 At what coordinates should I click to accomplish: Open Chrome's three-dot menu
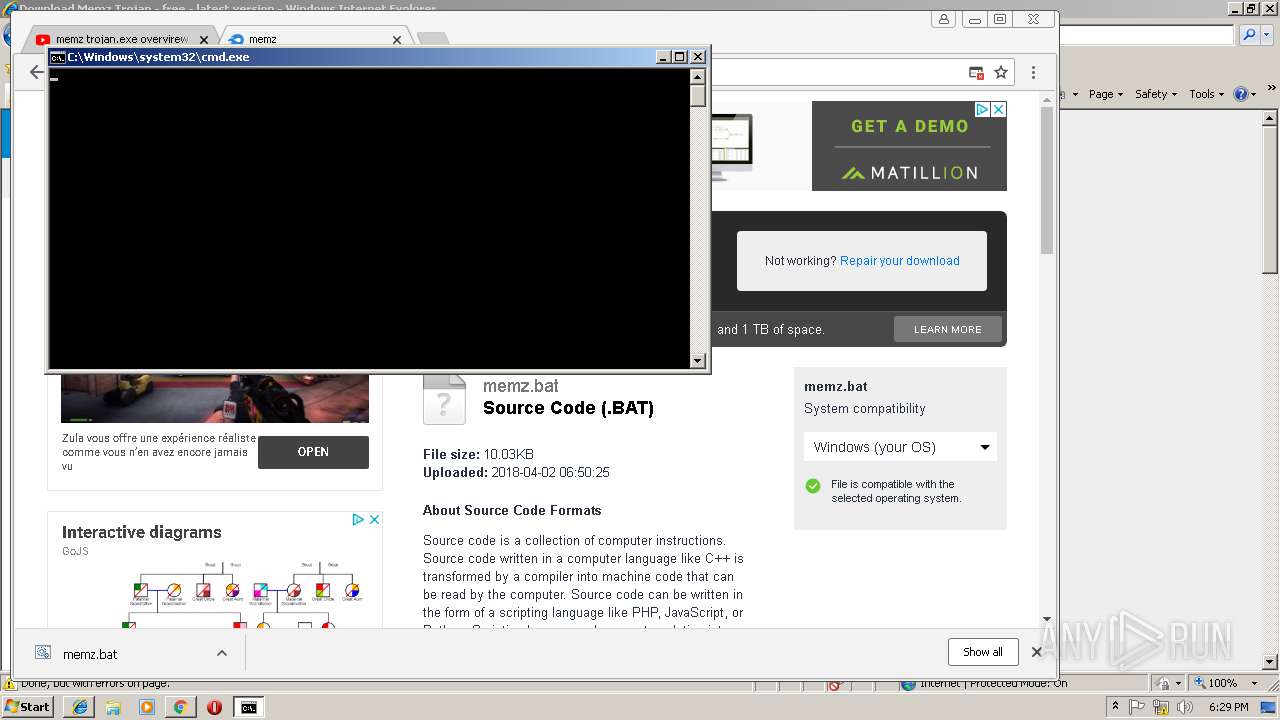pos(1033,73)
